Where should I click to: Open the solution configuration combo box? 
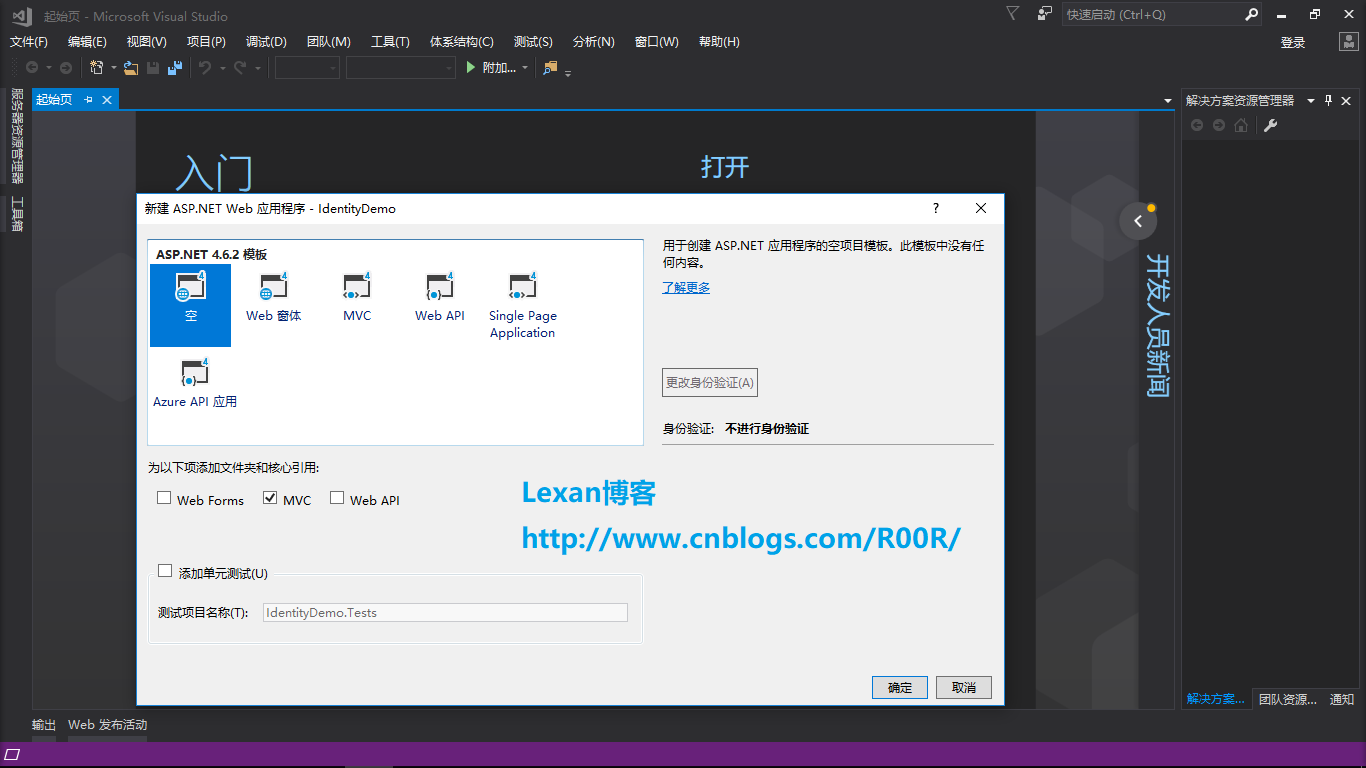307,68
